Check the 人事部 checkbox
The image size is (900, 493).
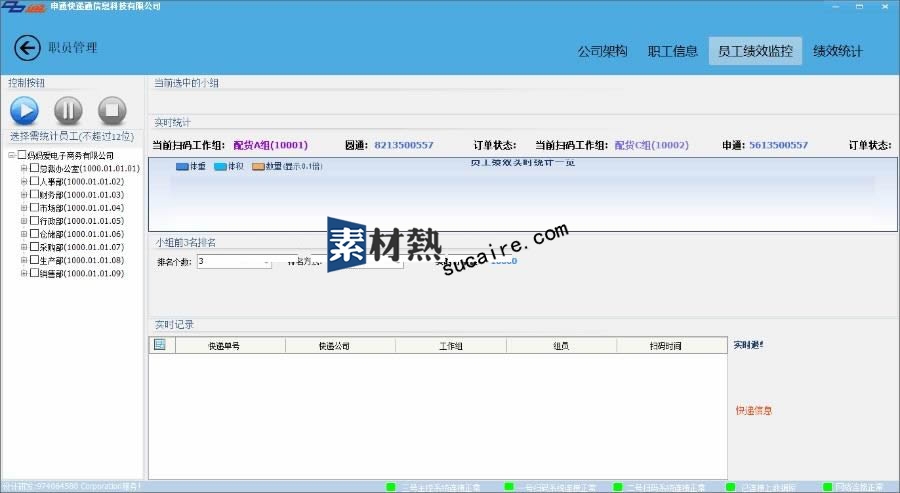35,182
